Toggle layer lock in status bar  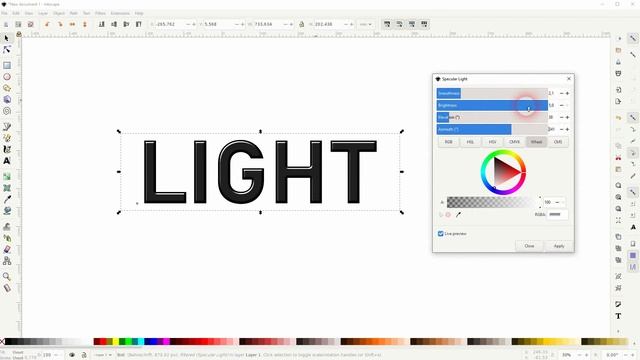pos(84,355)
